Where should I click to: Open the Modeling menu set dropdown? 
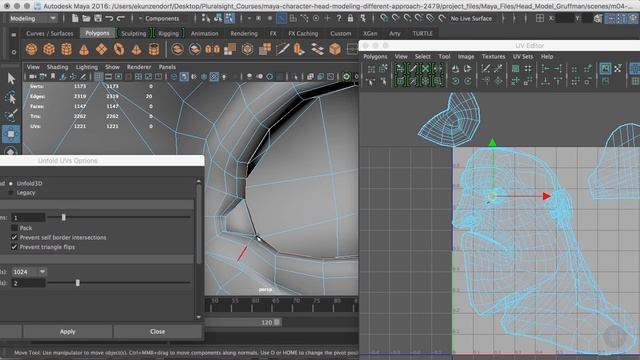[x=33, y=18]
